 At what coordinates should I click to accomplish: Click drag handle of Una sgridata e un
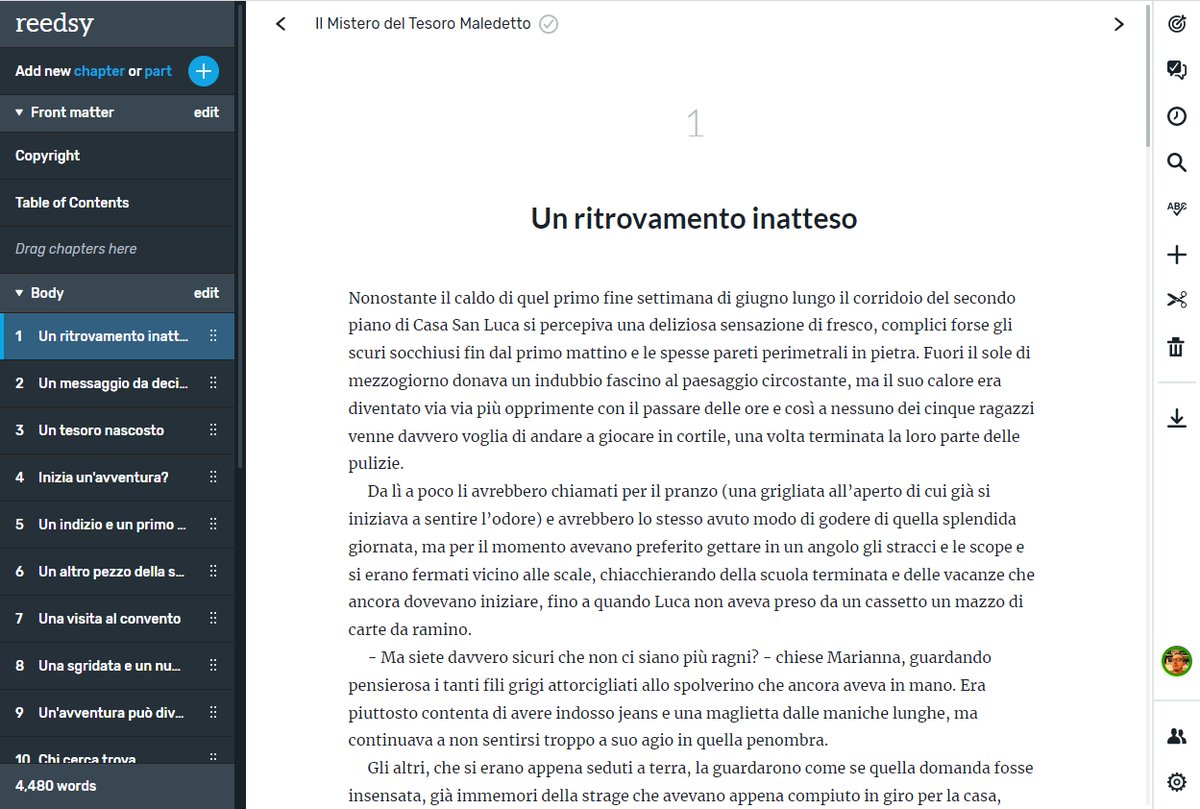pyautogui.click(x=213, y=665)
